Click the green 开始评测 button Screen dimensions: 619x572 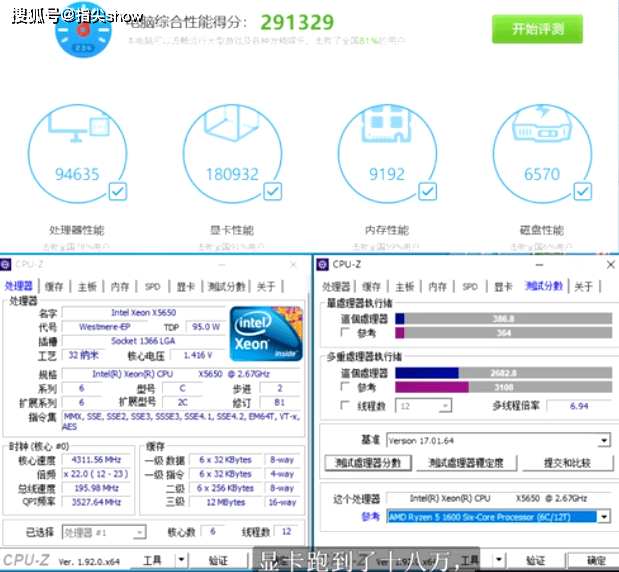click(x=537, y=29)
